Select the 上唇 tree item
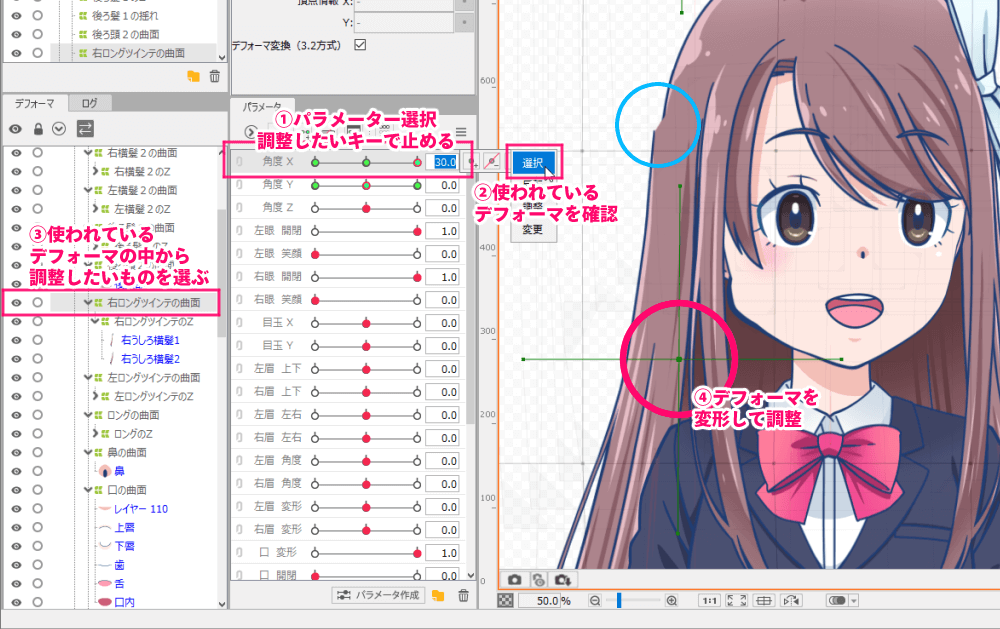The width and height of the screenshot is (1000, 629). [x=125, y=528]
